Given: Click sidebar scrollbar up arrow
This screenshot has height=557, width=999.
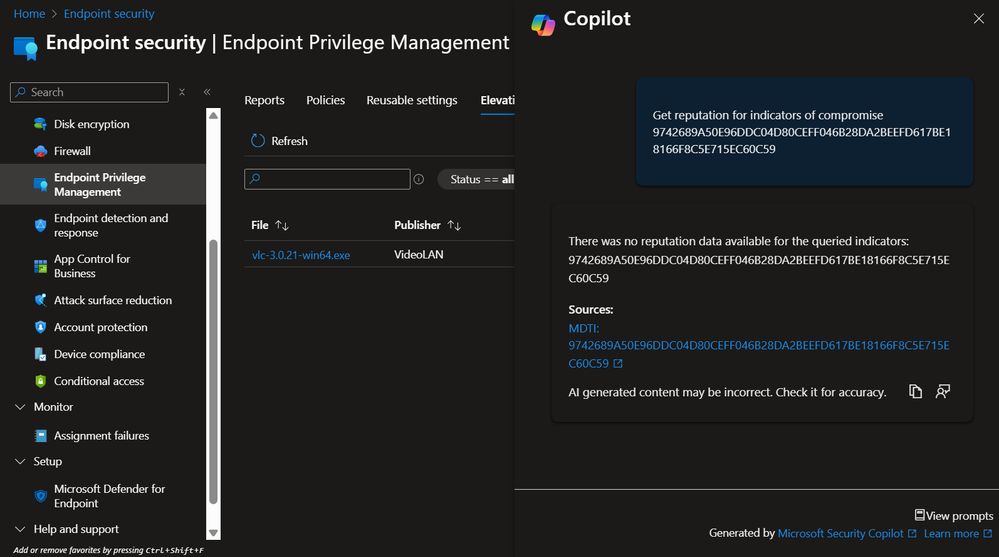Looking at the screenshot, I should point(213,115).
